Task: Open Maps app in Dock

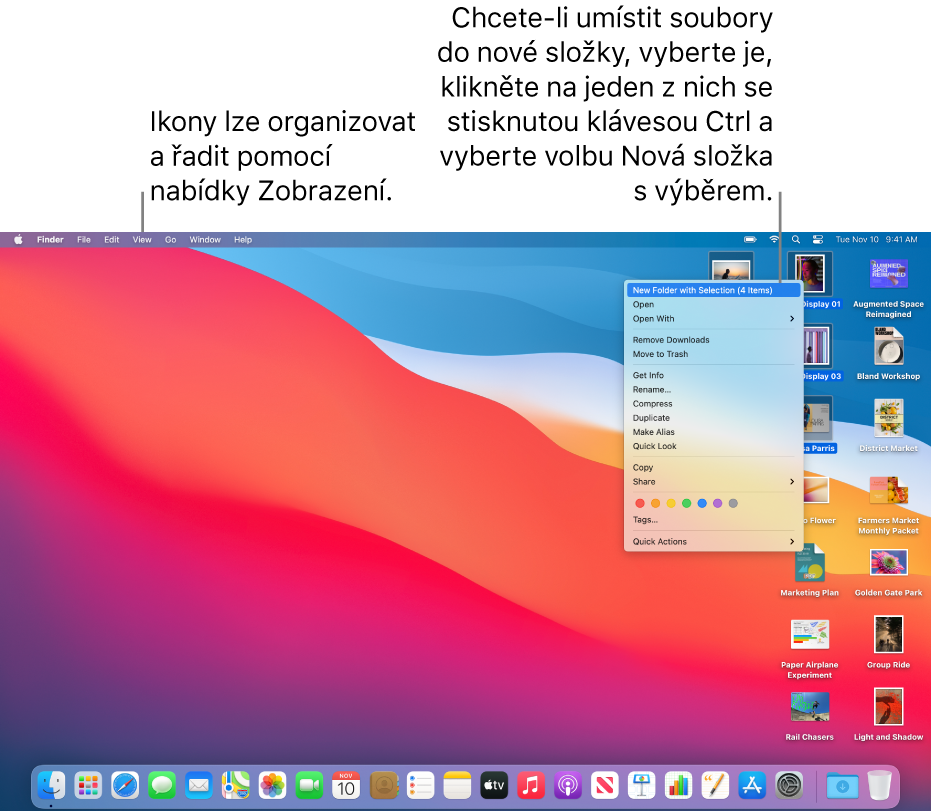Action: [x=236, y=785]
